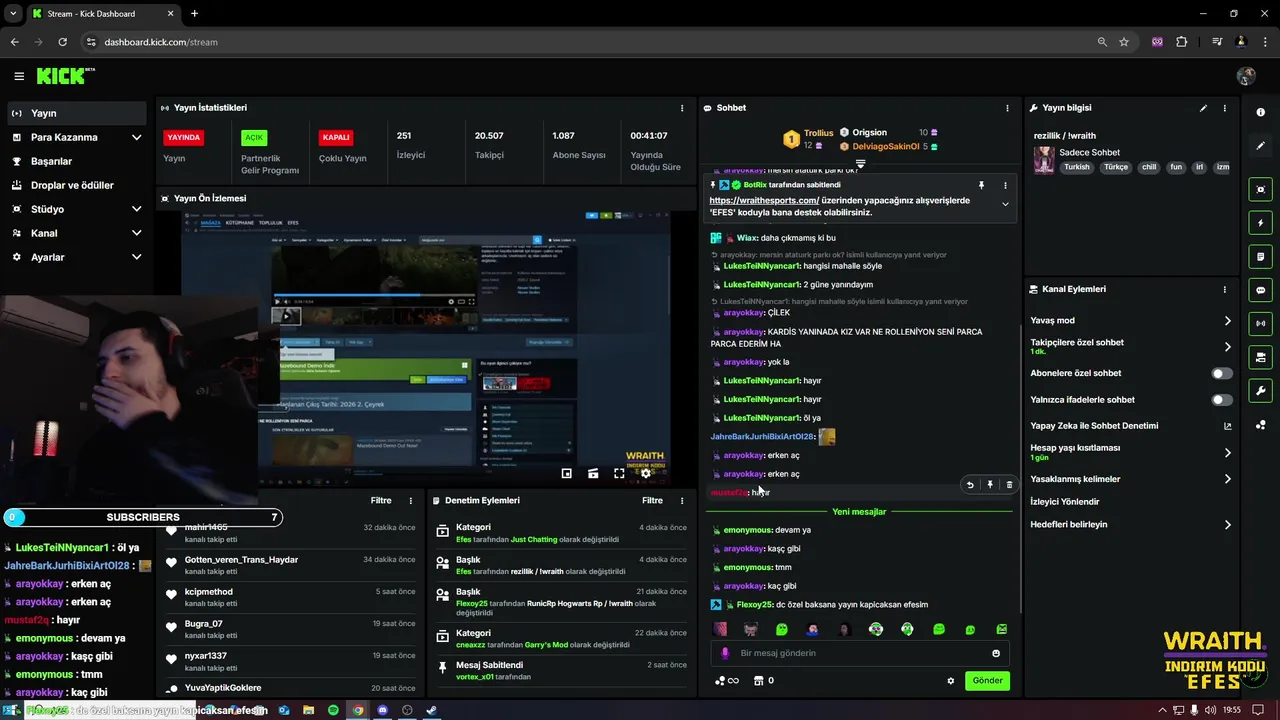This screenshot has height=720, width=1280.
Task: Open Hesap yaşı kısıtlaması options
Action: (1131, 452)
